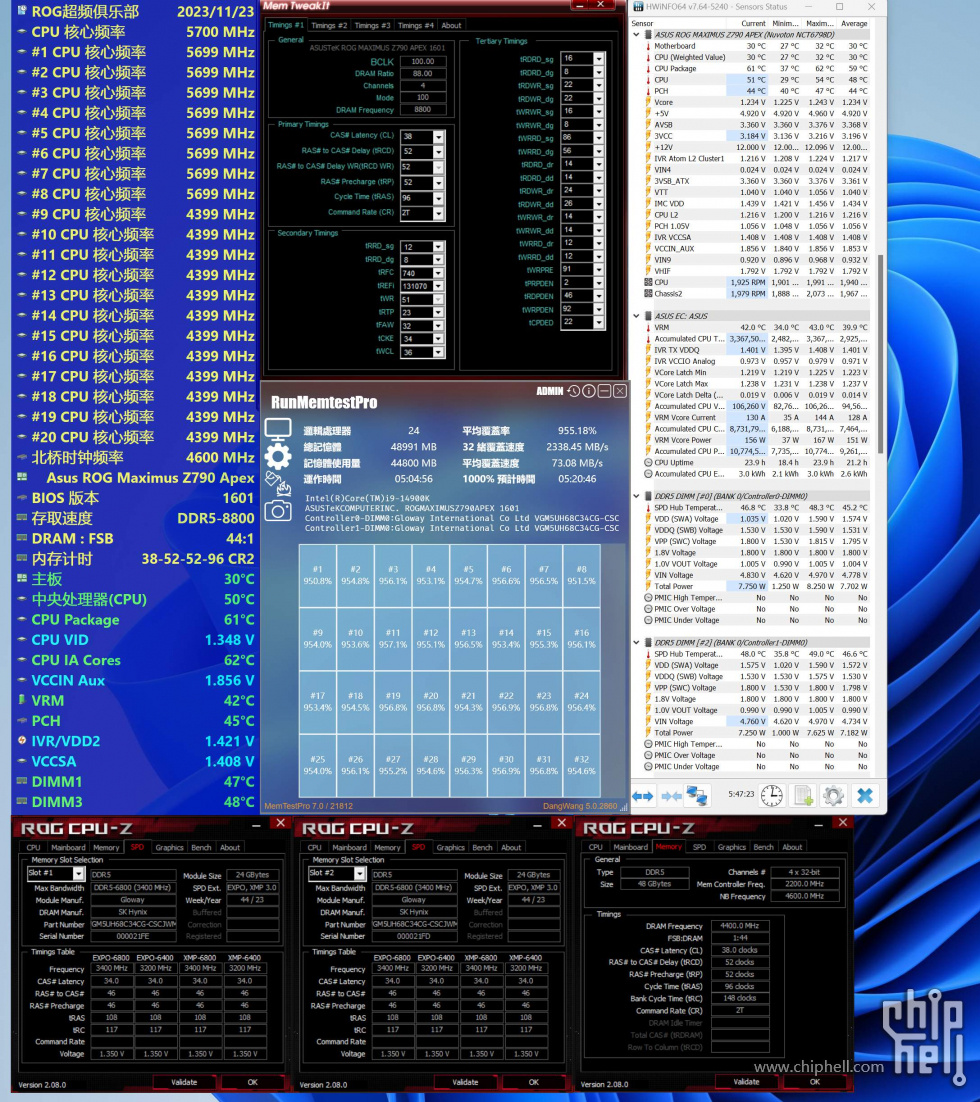
Task: Click Validate in the rightmost CPU-Z Memory window
Action: point(747,1082)
